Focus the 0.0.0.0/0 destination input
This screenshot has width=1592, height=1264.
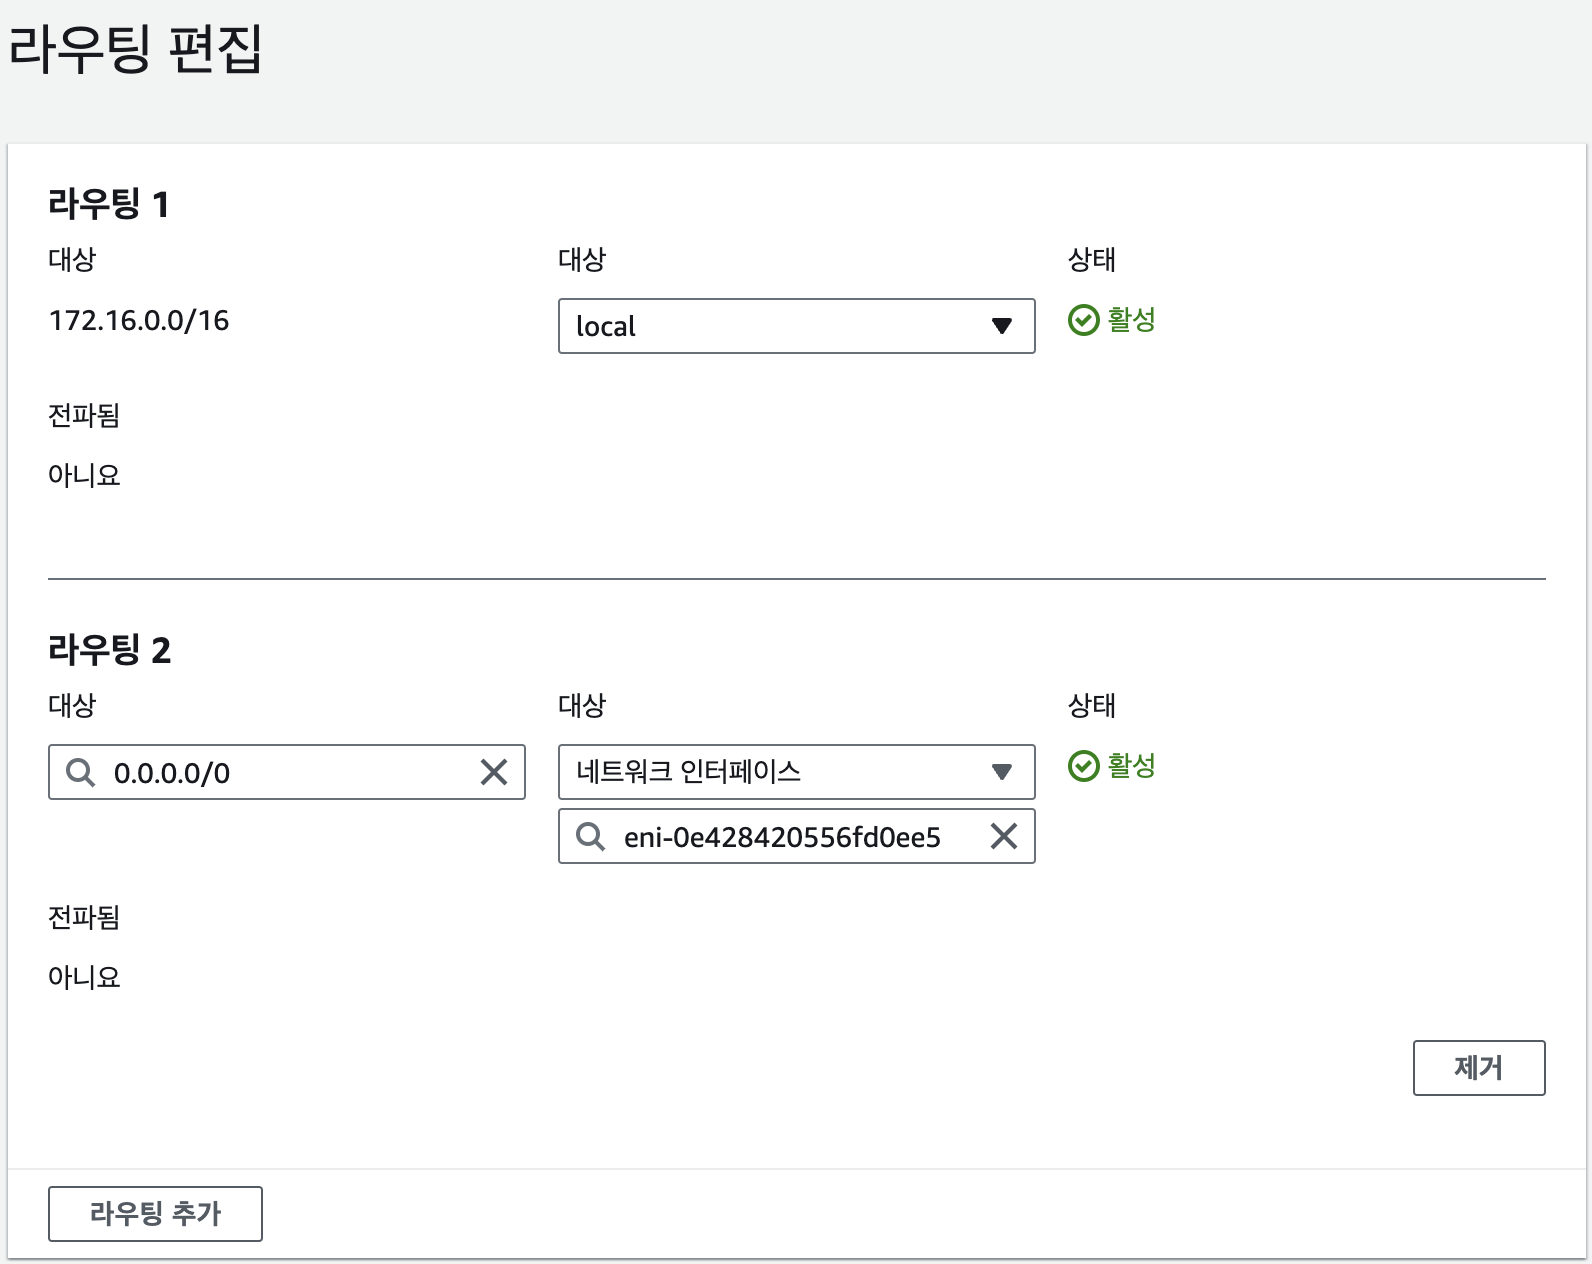(290, 772)
